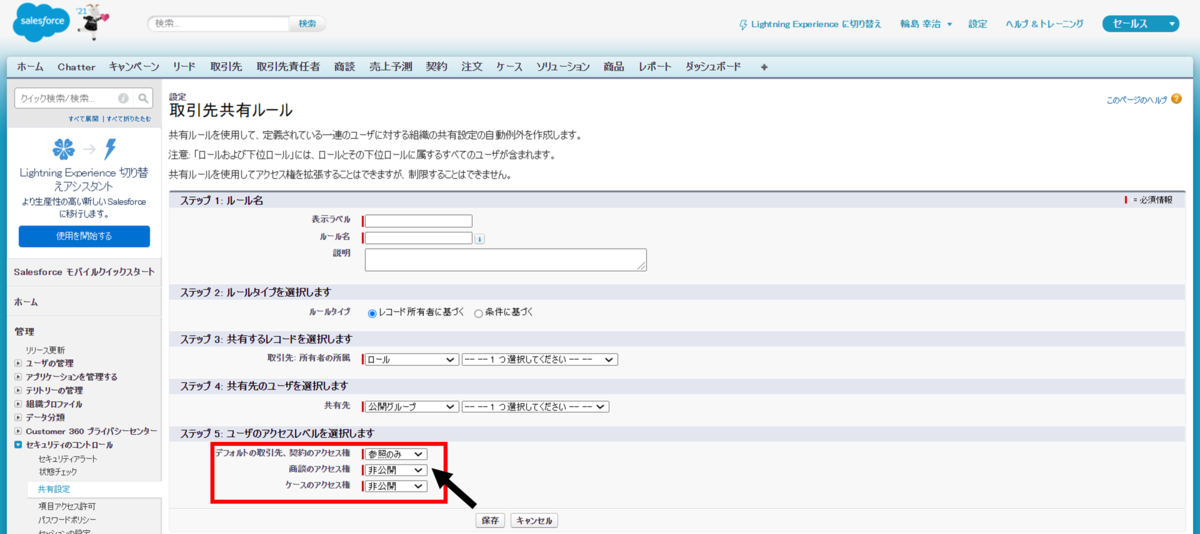1200x534 pixels.
Task: Open the 取引先 tab
Action: [x=226, y=67]
